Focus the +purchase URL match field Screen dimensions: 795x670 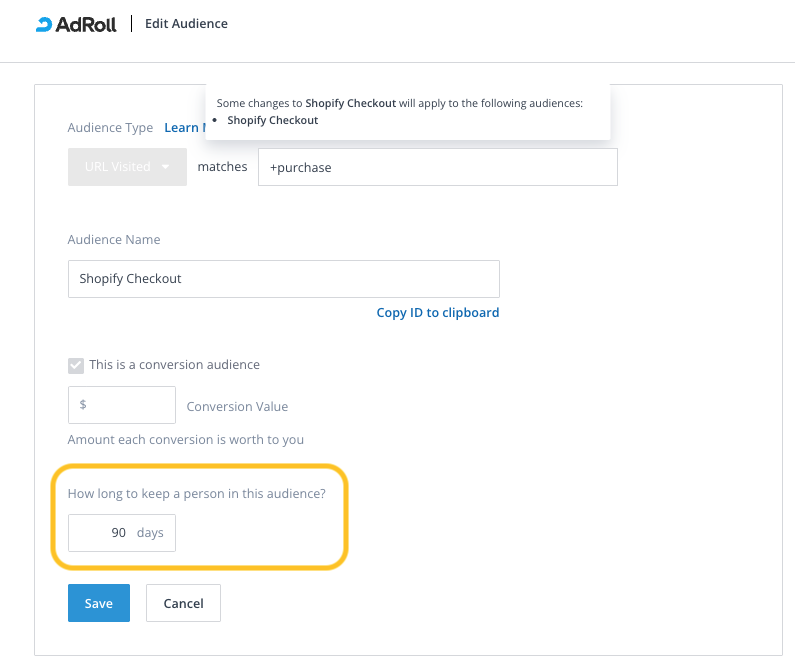pos(437,167)
